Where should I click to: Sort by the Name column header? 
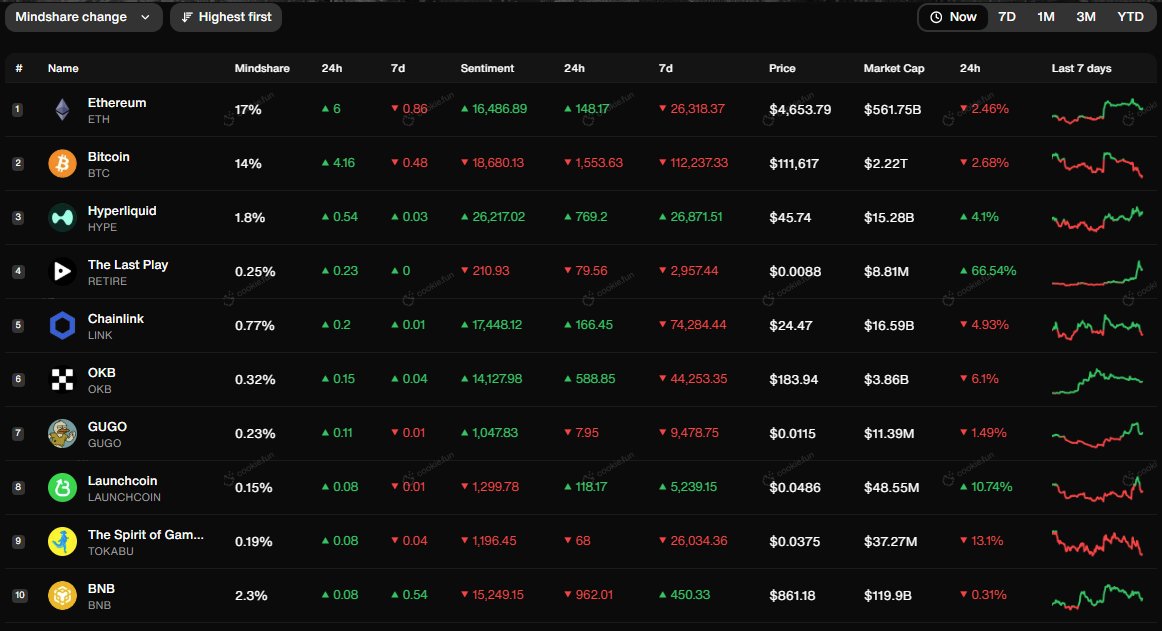click(x=63, y=68)
